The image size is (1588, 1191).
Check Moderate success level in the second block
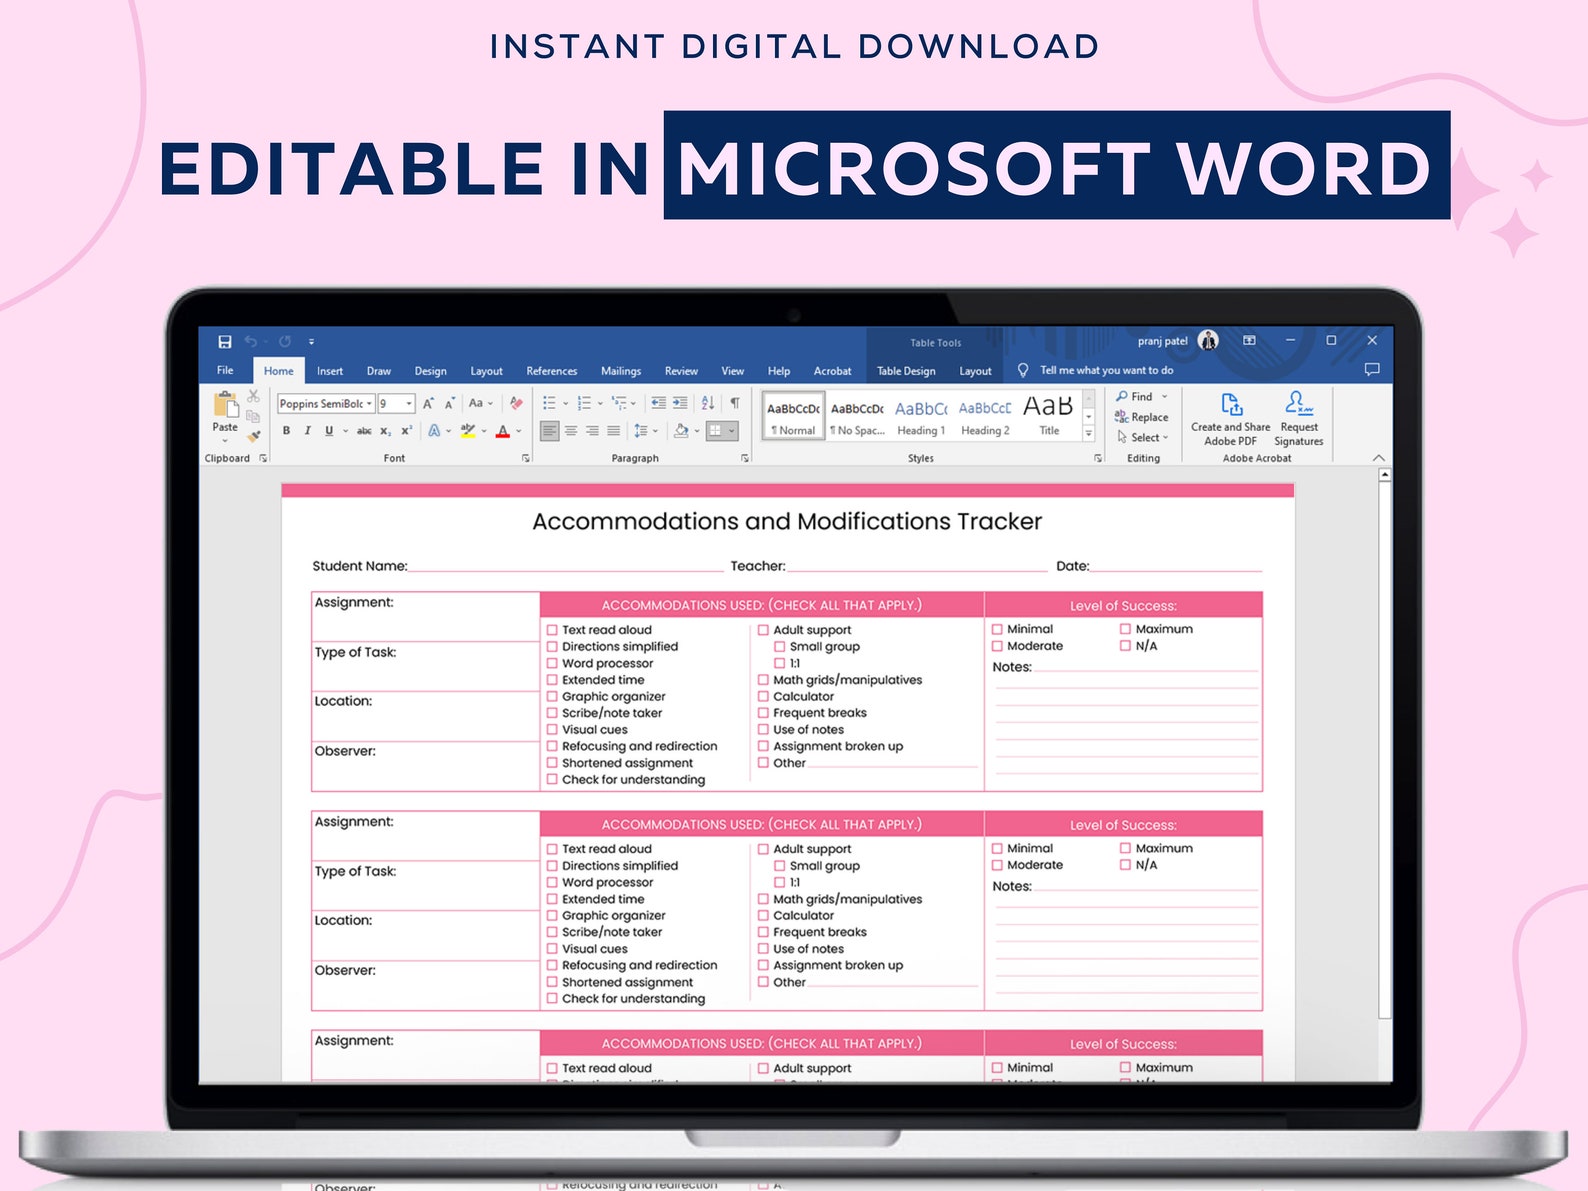coord(997,865)
